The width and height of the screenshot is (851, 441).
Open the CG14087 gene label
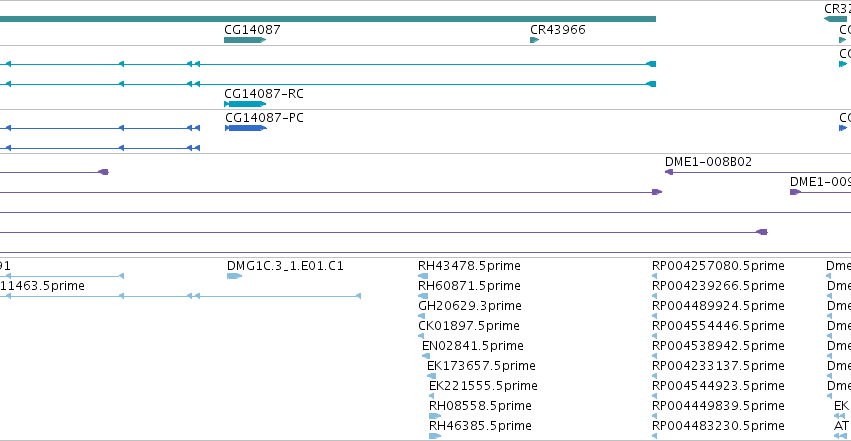pyautogui.click(x=252, y=29)
